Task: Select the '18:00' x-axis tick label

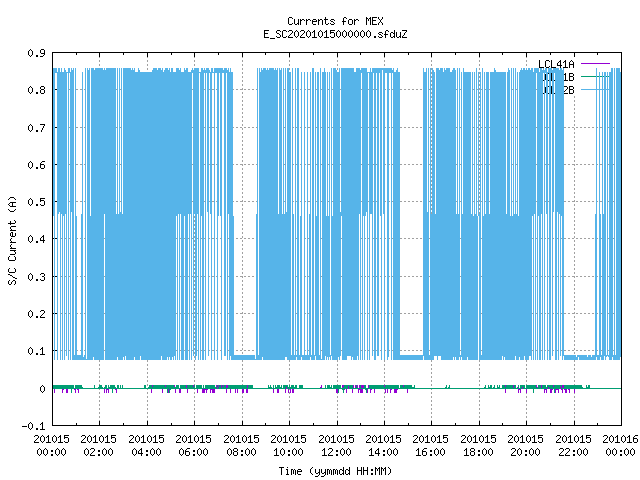Action: point(478,452)
